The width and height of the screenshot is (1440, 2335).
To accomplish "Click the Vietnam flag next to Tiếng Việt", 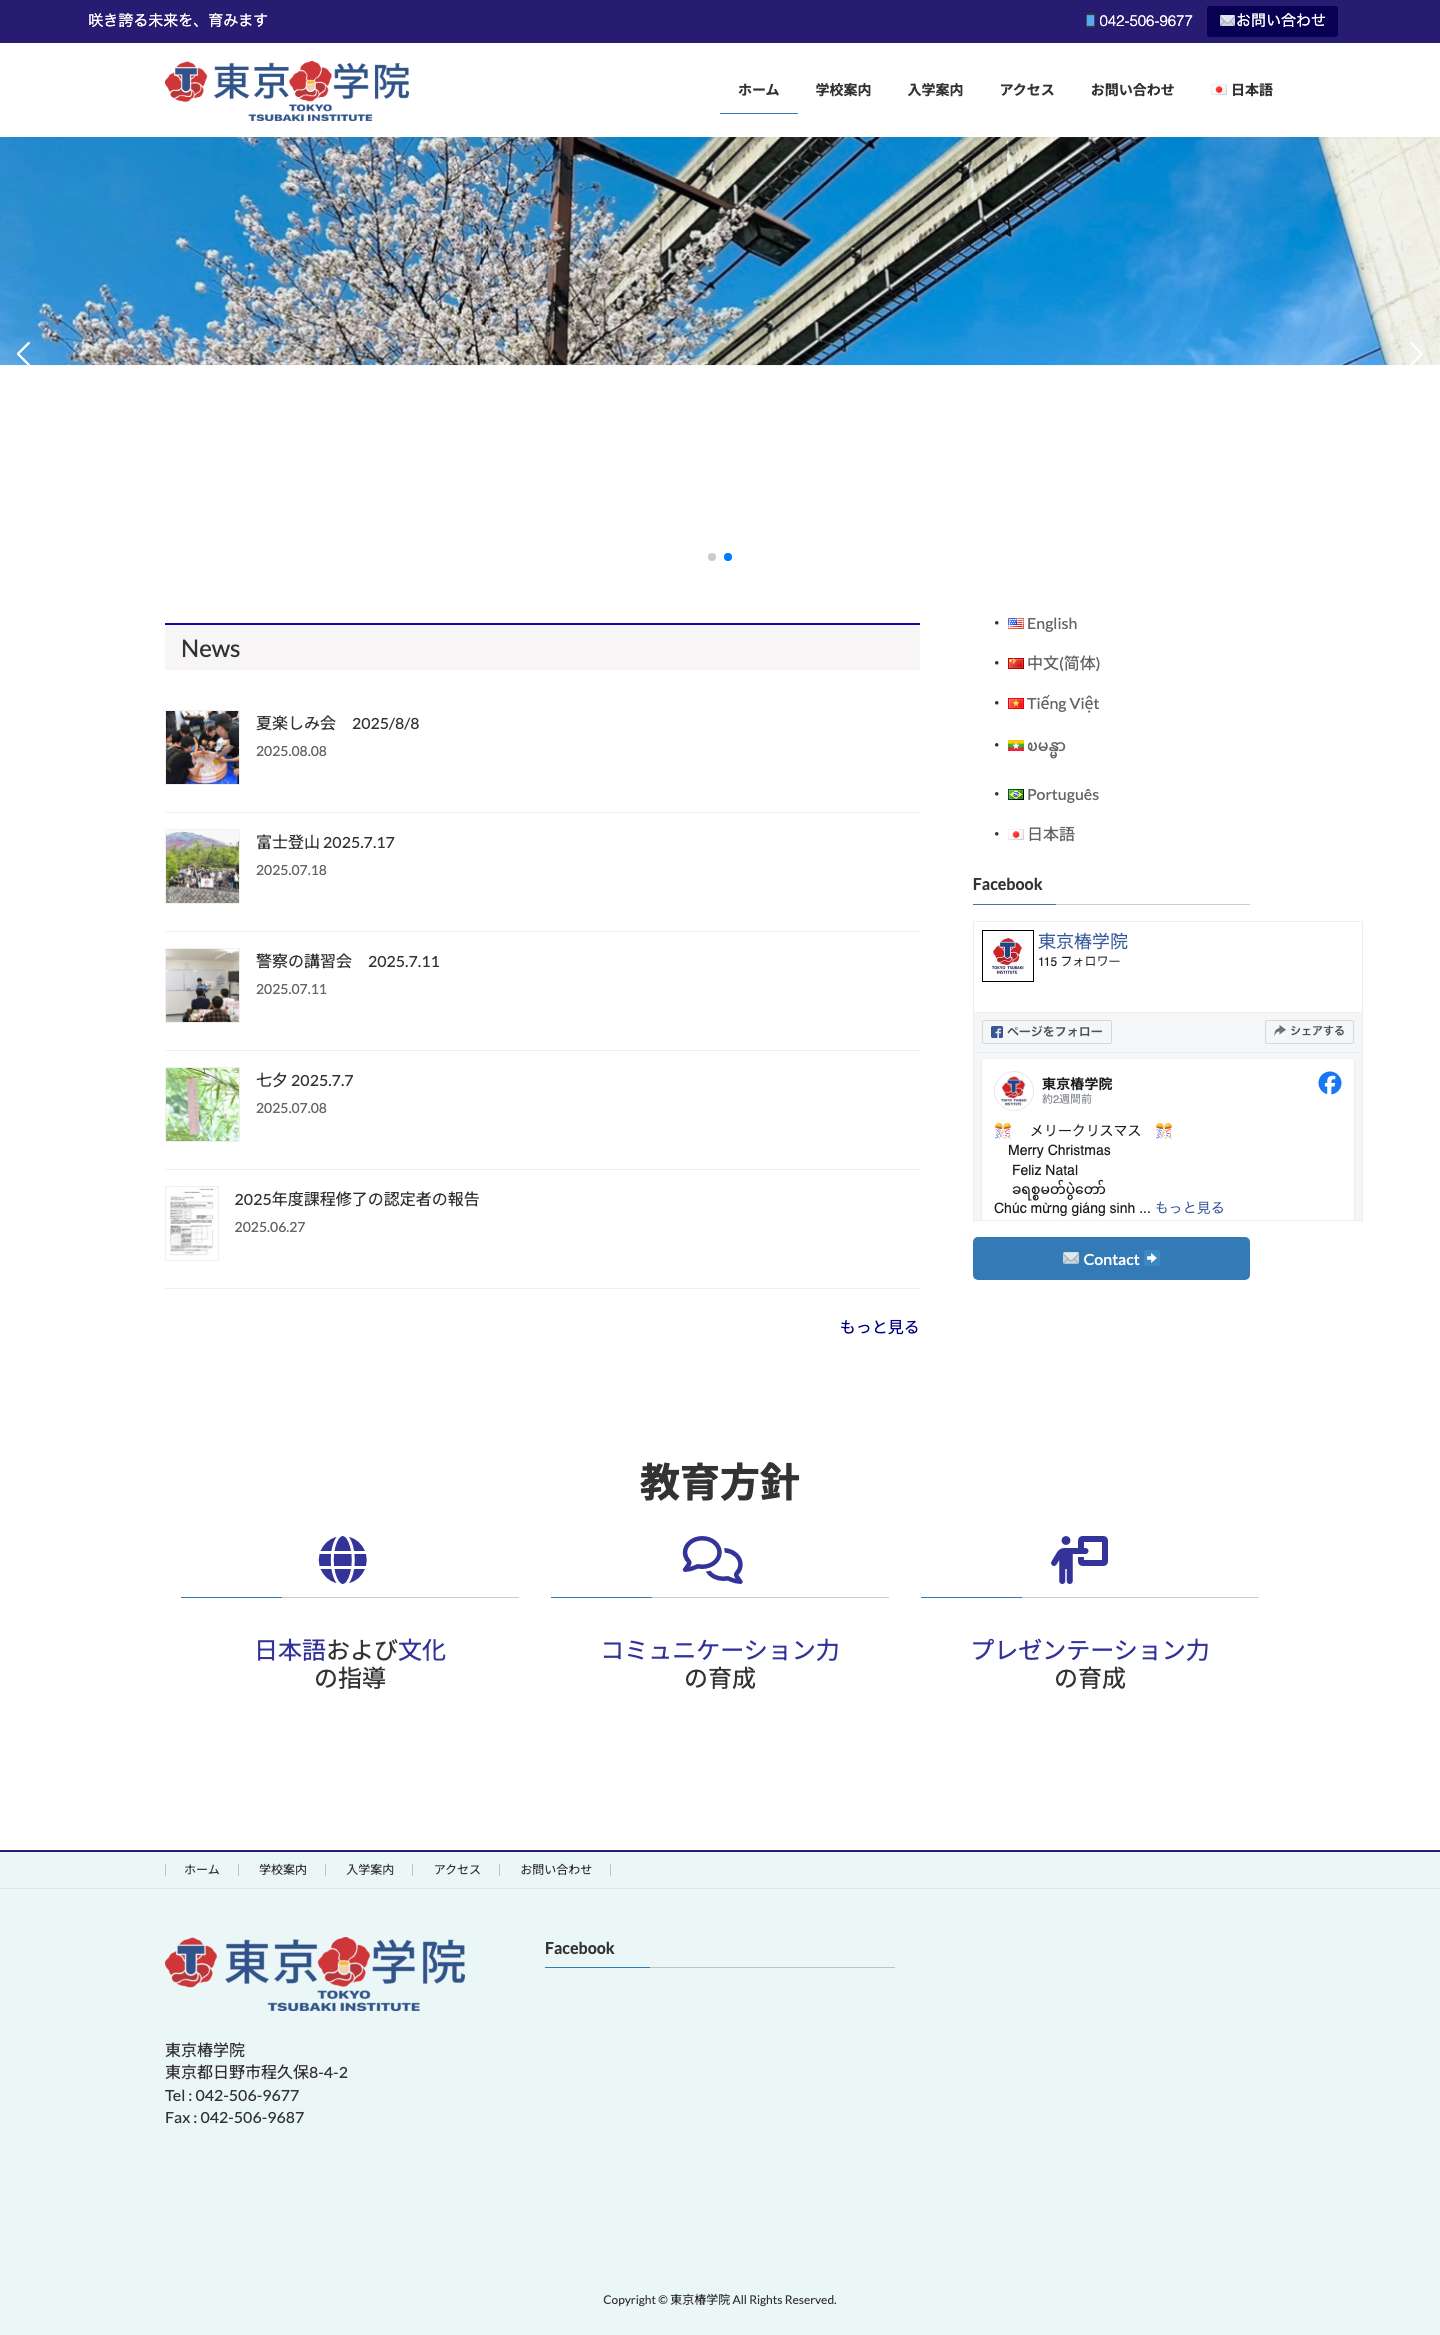I will [1016, 704].
